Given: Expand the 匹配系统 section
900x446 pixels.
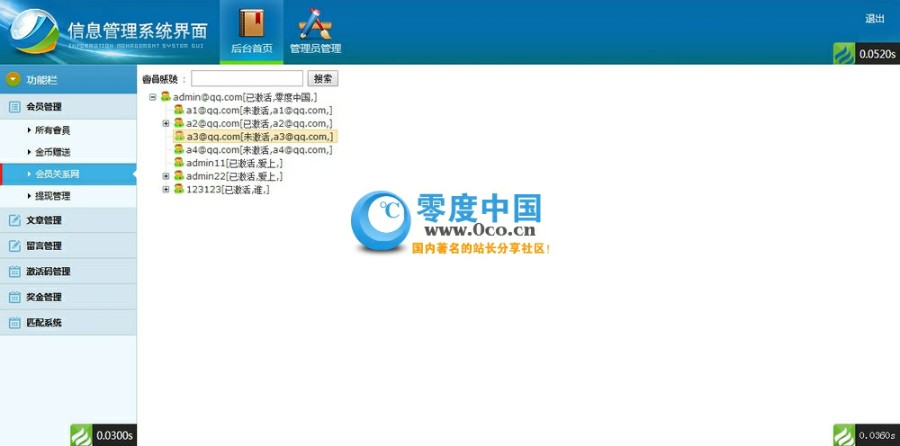Looking at the screenshot, I should [x=68, y=323].
